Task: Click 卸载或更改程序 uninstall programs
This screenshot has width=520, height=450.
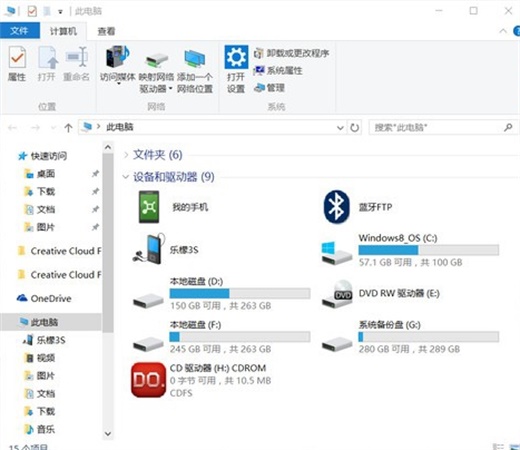Action: (x=291, y=53)
